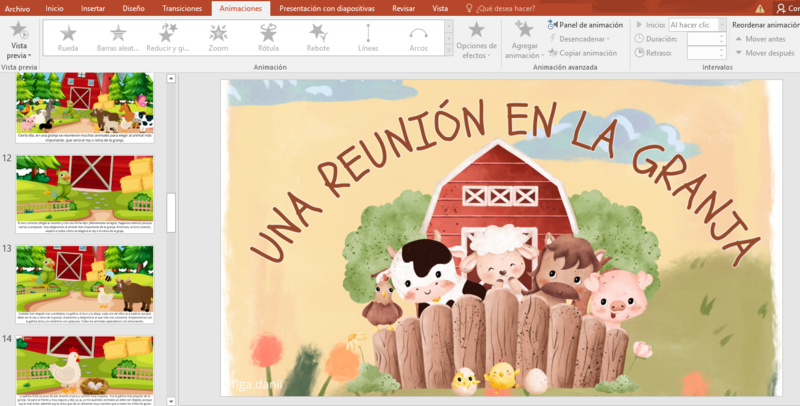Click the slide panel scrollbar thumb
The height and width of the screenshot is (406, 800).
point(171,213)
